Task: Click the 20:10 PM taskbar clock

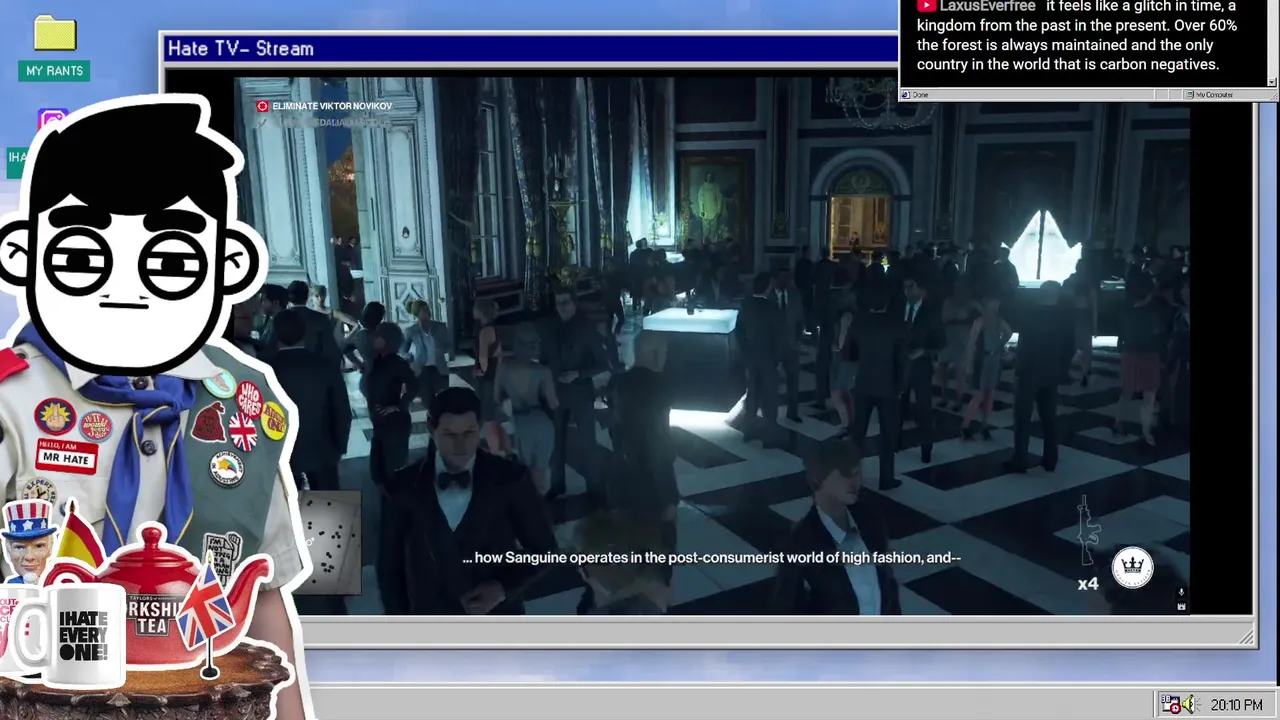Action: (x=1237, y=705)
